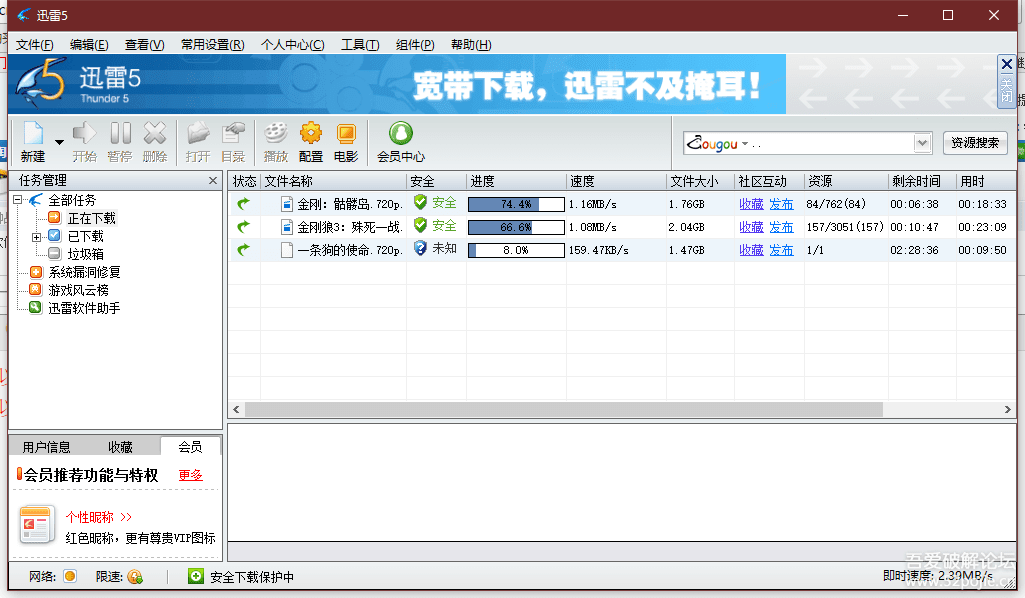Select 迅雷软件助手 in the tree
The height and width of the screenshot is (598, 1025).
(x=84, y=308)
